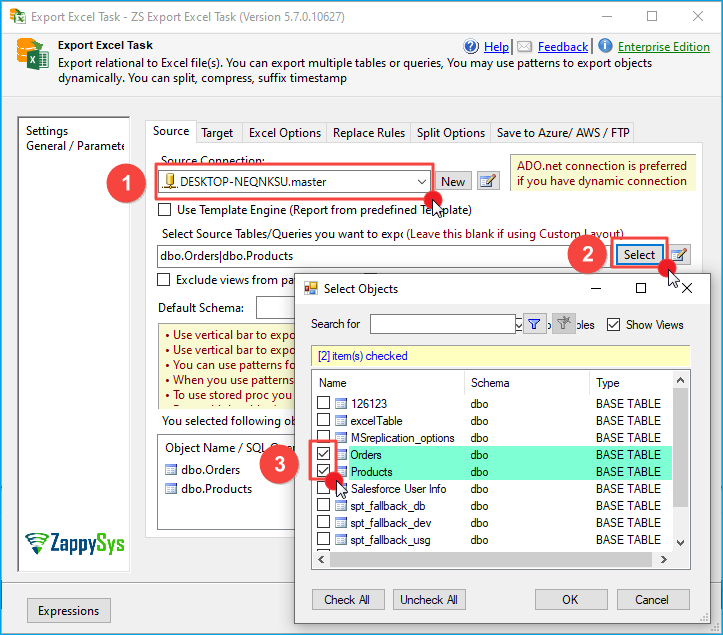Viewport: 723px width, 635px height.
Task: Click the clear filter icon in Select Objects
Action: tap(564, 324)
